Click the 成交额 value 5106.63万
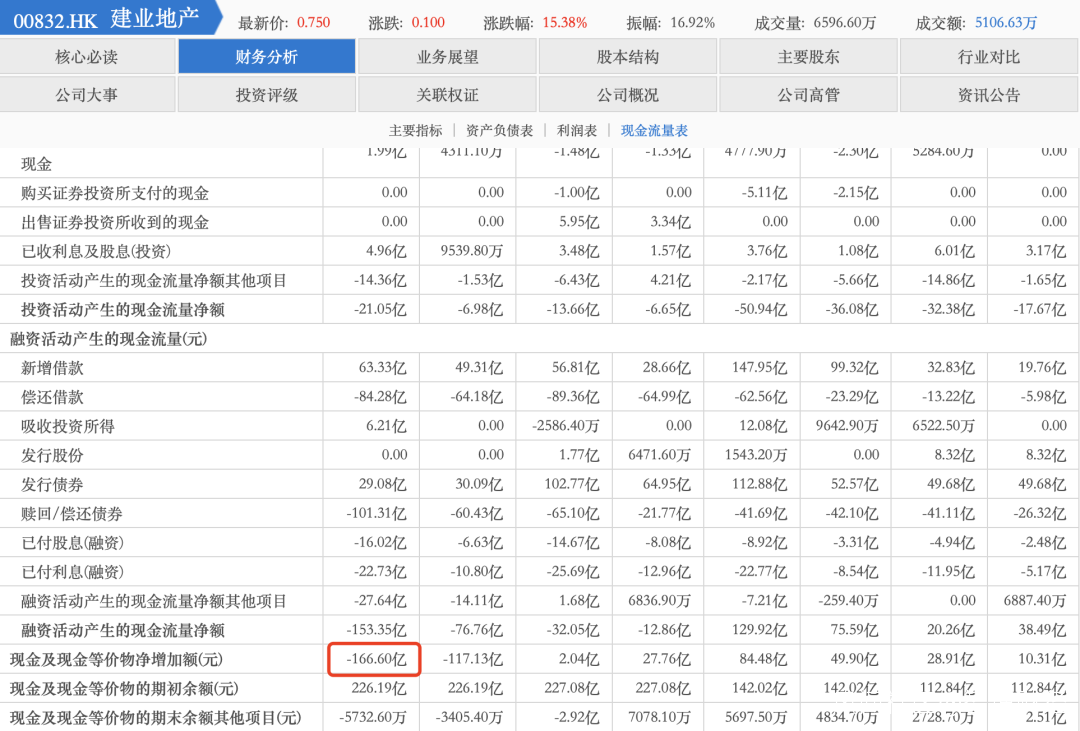The image size is (1080, 731). pos(1006,23)
